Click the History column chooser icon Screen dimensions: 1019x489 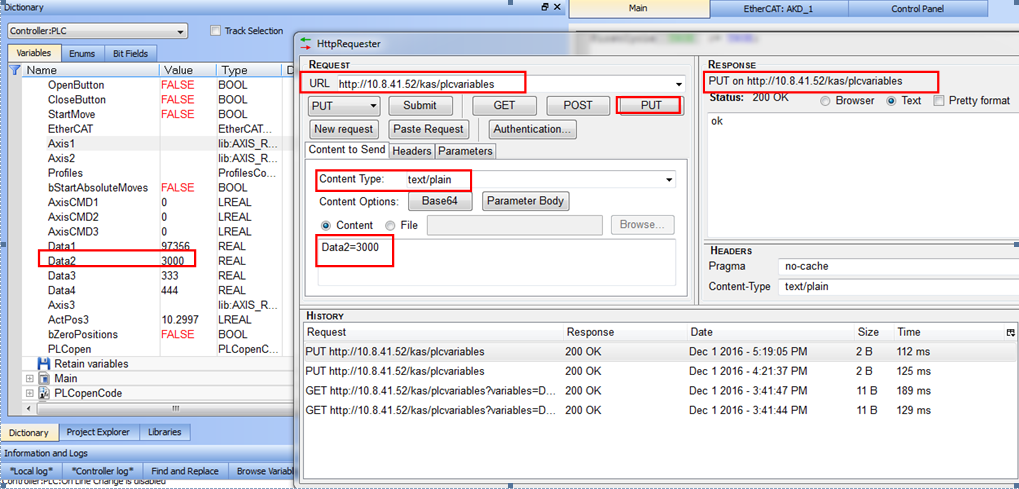click(x=1010, y=332)
